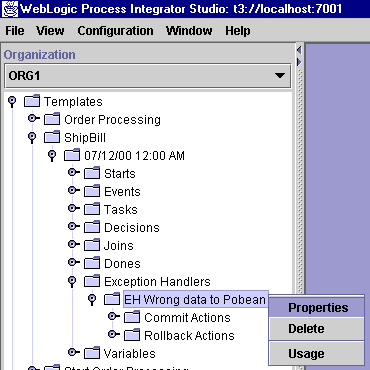
Task: Collapse the Templates tree node
Action: click(x=12, y=101)
